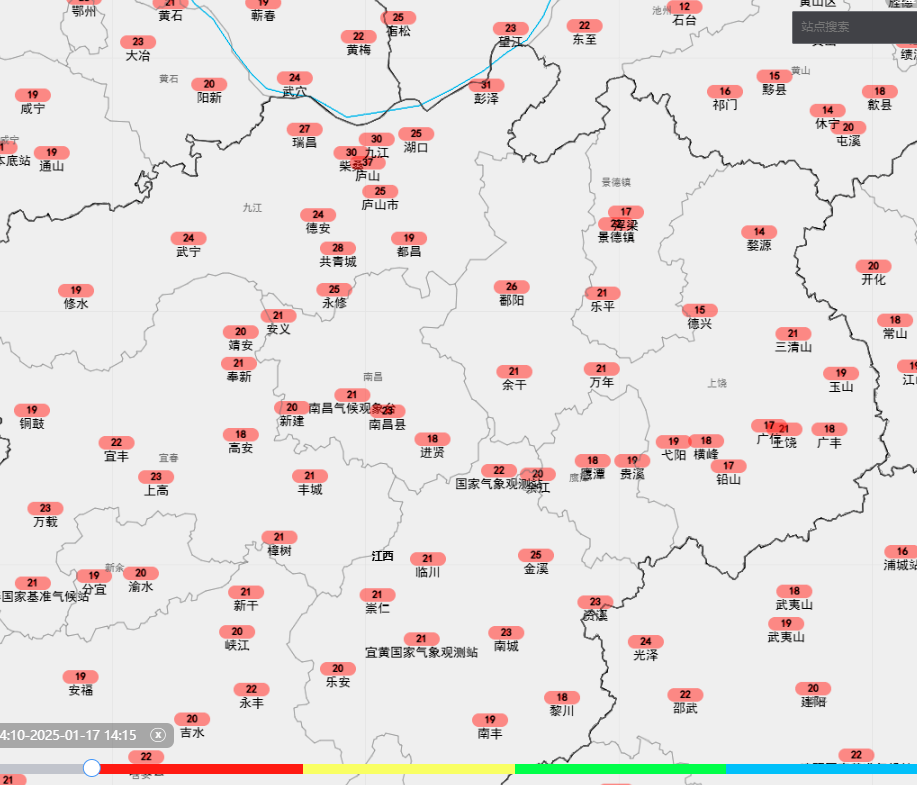Click the 婺源 station marker showing 14
The width and height of the screenshot is (917, 785).
pos(759,232)
